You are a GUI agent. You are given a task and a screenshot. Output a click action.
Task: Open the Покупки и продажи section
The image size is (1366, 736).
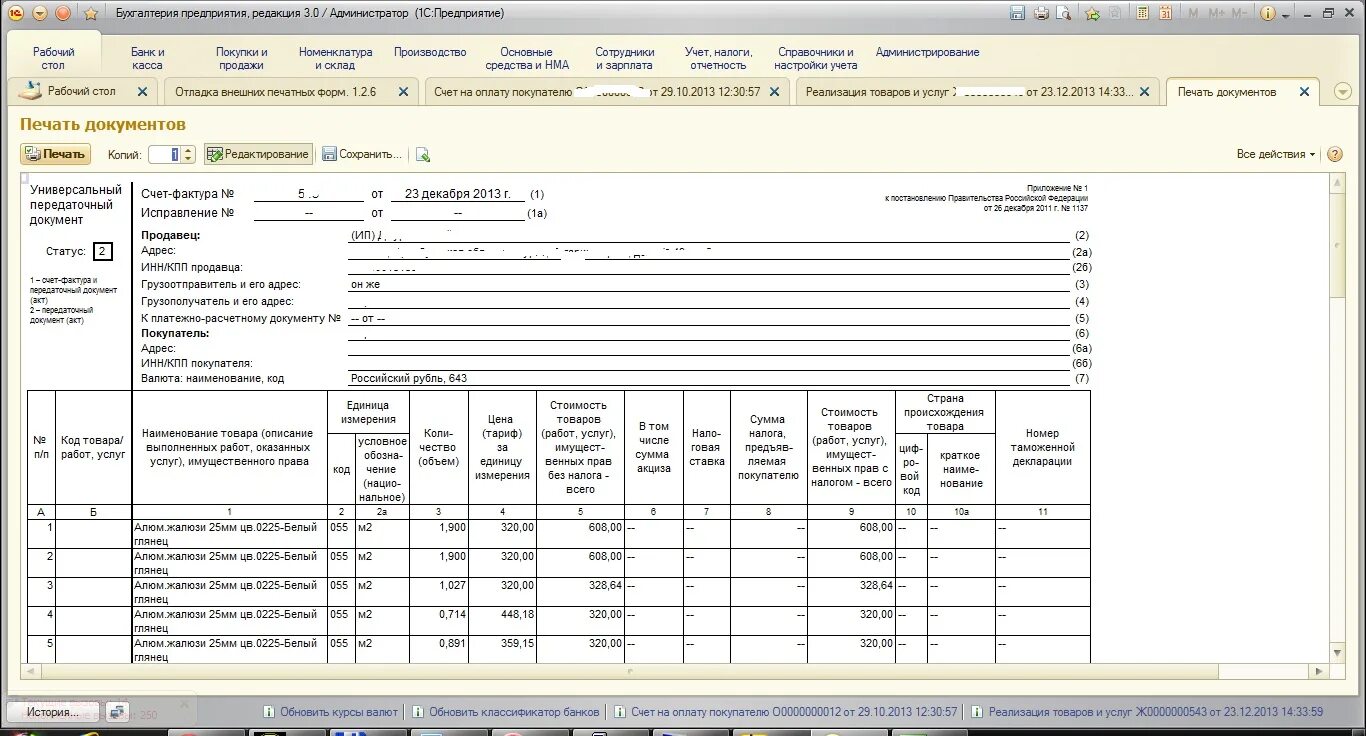coord(242,58)
